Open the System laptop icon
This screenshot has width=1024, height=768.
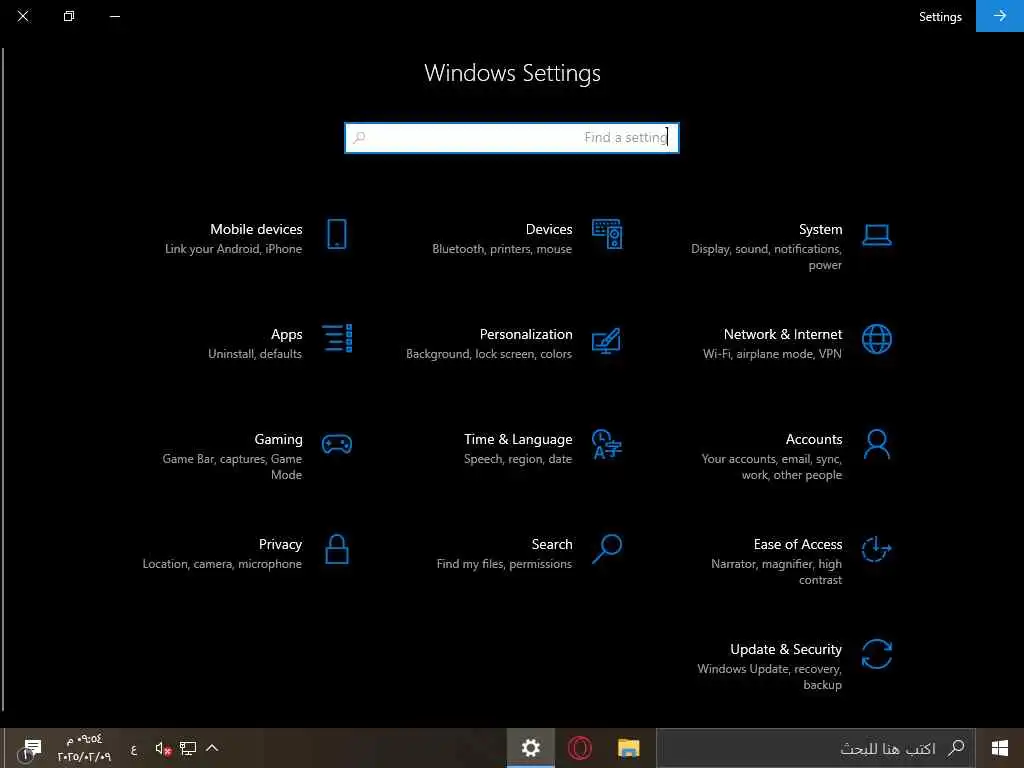pyautogui.click(x=876, y=234)
